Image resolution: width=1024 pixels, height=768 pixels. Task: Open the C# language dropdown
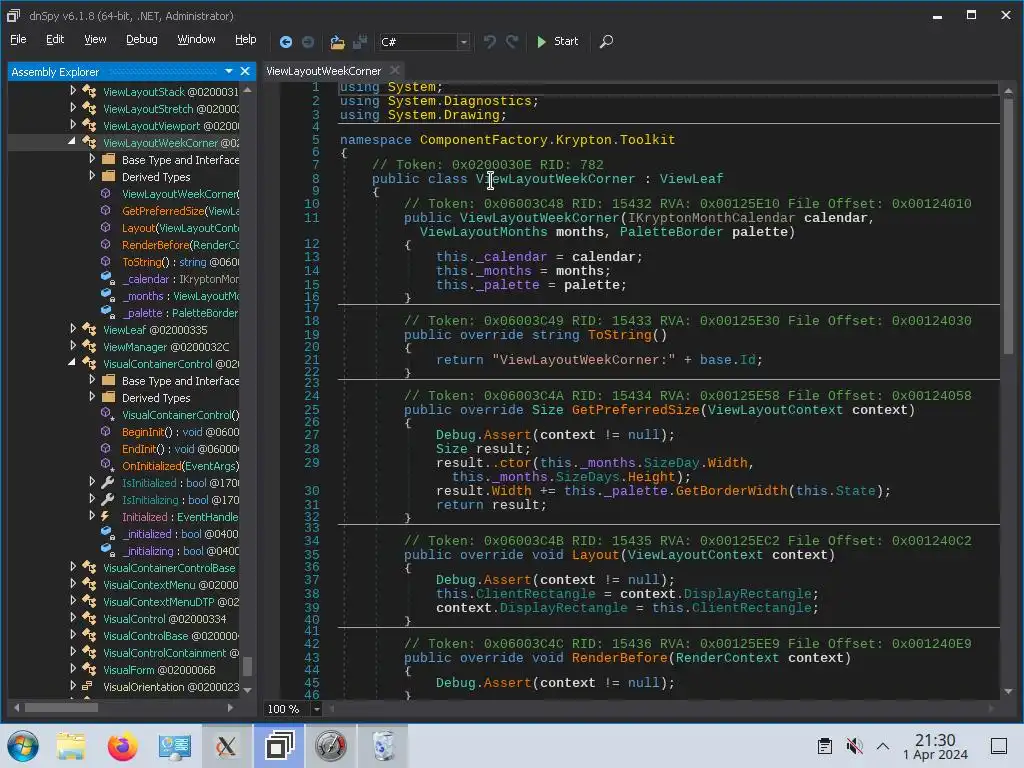[463, 42]
